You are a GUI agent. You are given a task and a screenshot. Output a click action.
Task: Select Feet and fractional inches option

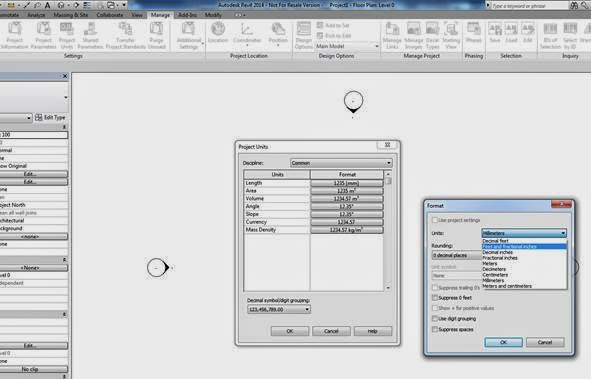pyautogui.click(x=524, y=246)
